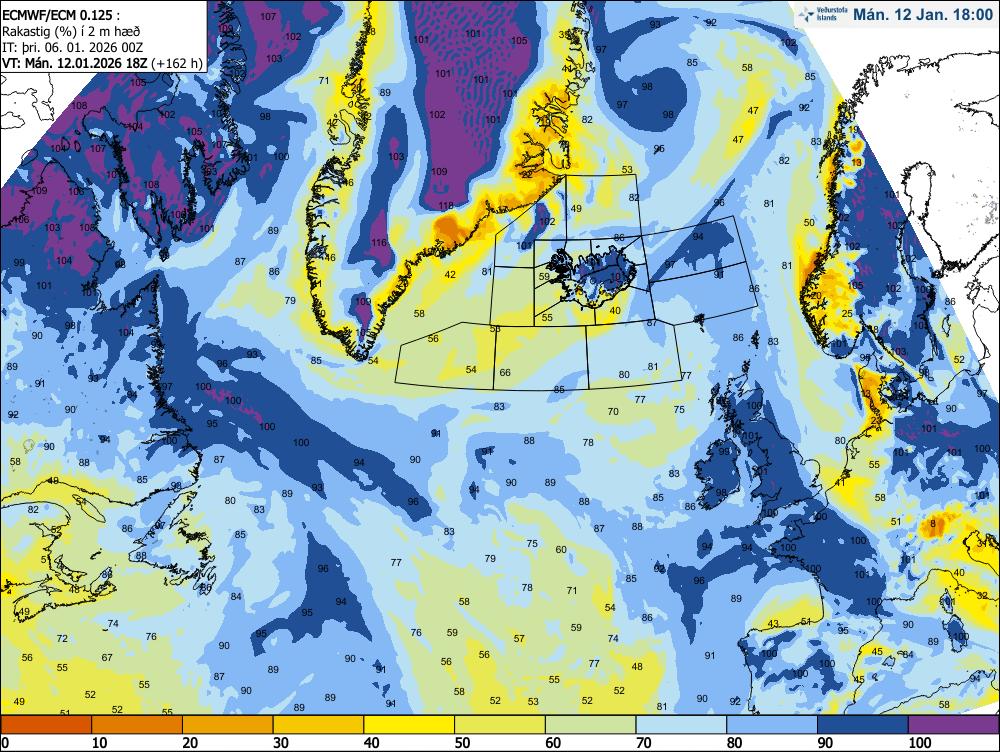Click Iceland on the map
1000x752 pixels.
pos(594,276)
